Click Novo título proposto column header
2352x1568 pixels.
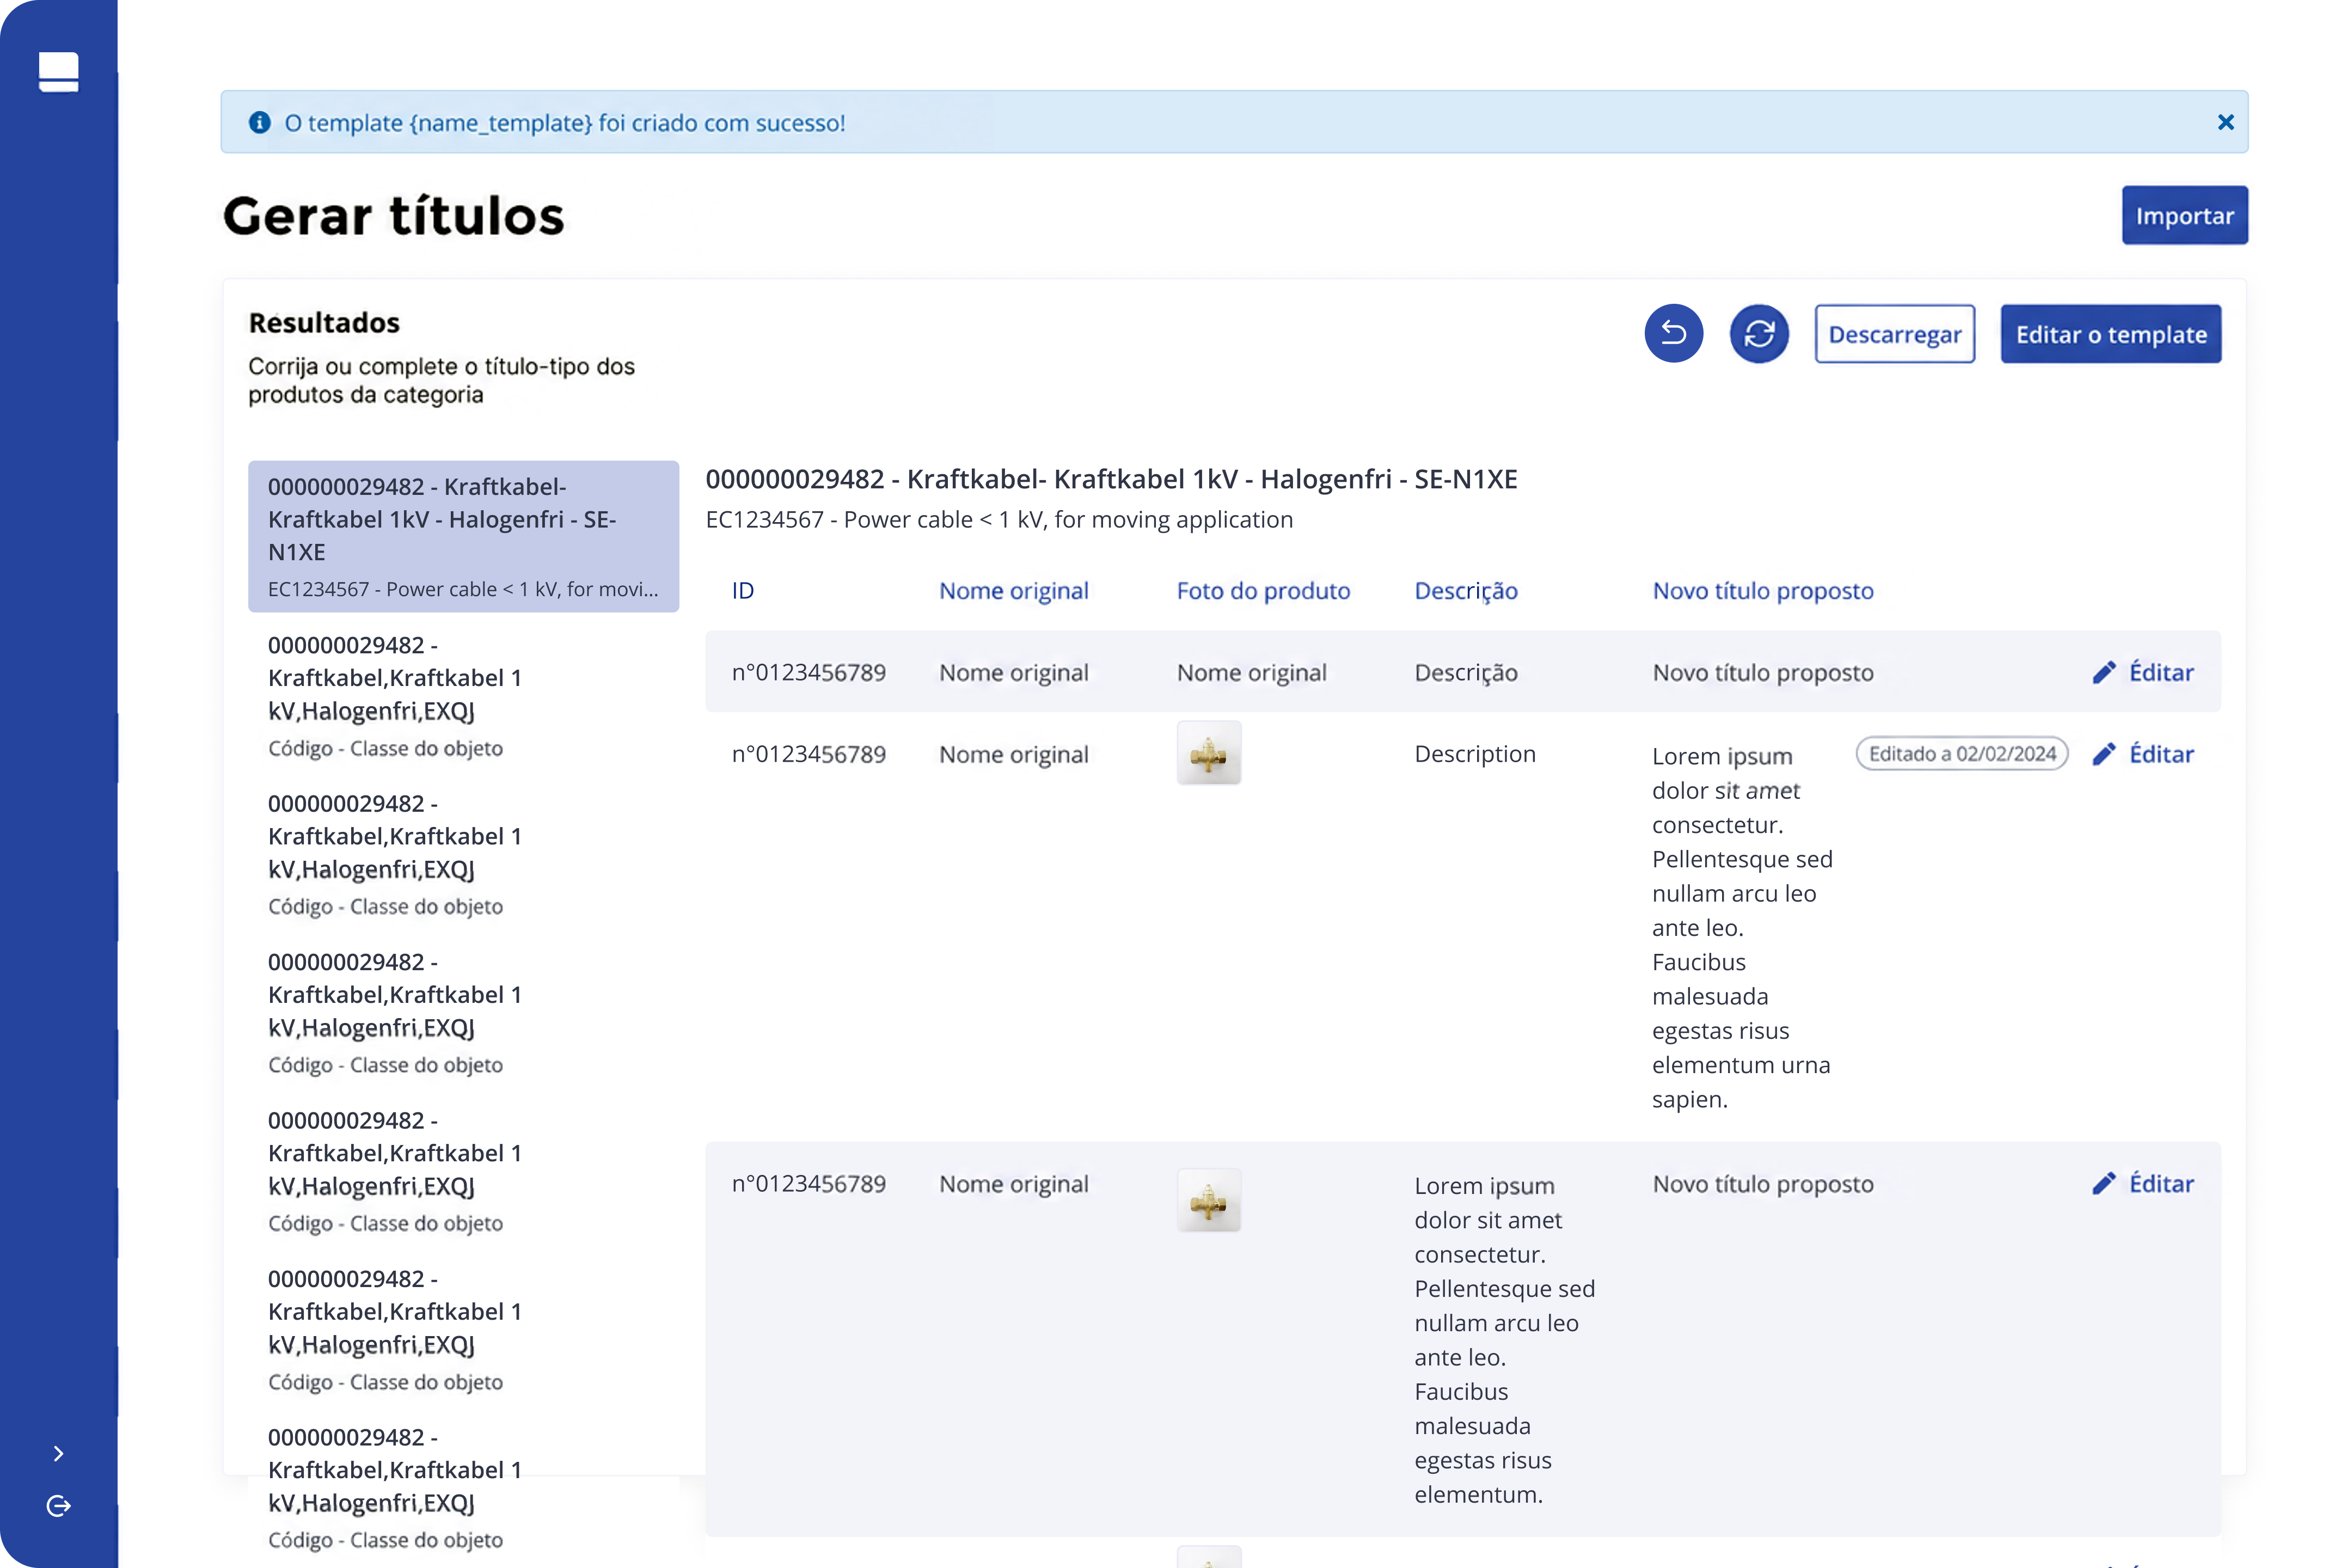(1762, 590)
